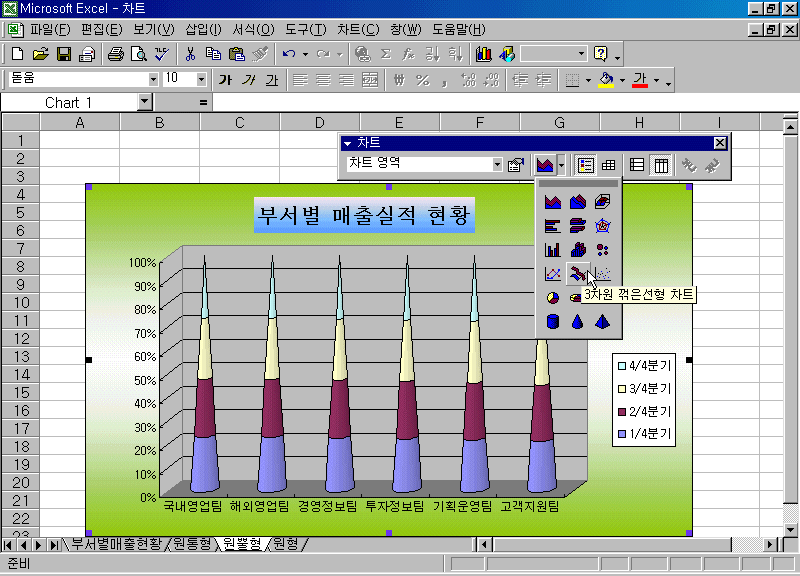Switch to the 원통형 sheet tab

[x=191, y=544]
